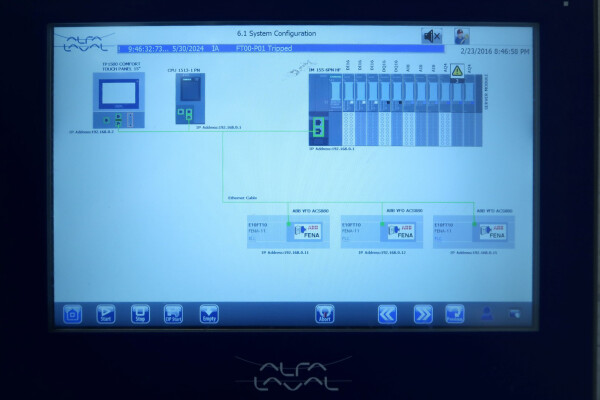Select the CPU 1513-1 PN module
The image size is (600, 400).
point(190,98)
